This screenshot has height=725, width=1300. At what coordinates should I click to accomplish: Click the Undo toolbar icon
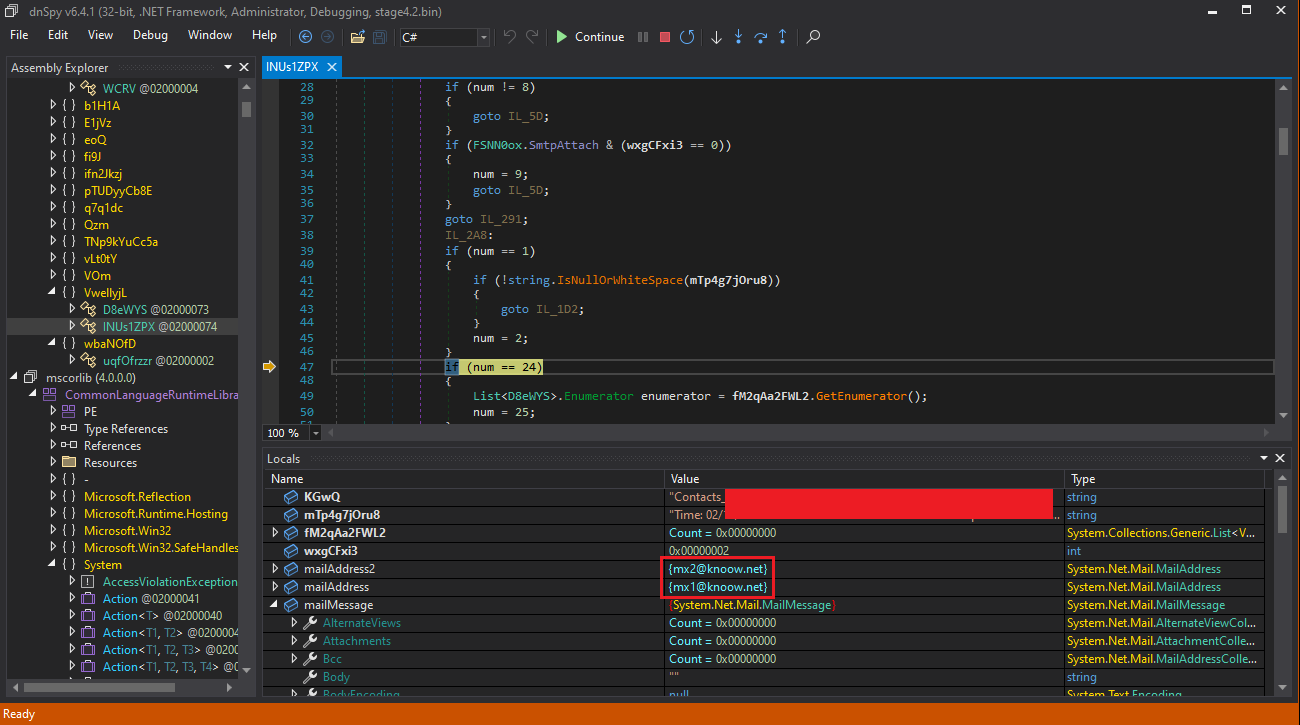point(510,37)
